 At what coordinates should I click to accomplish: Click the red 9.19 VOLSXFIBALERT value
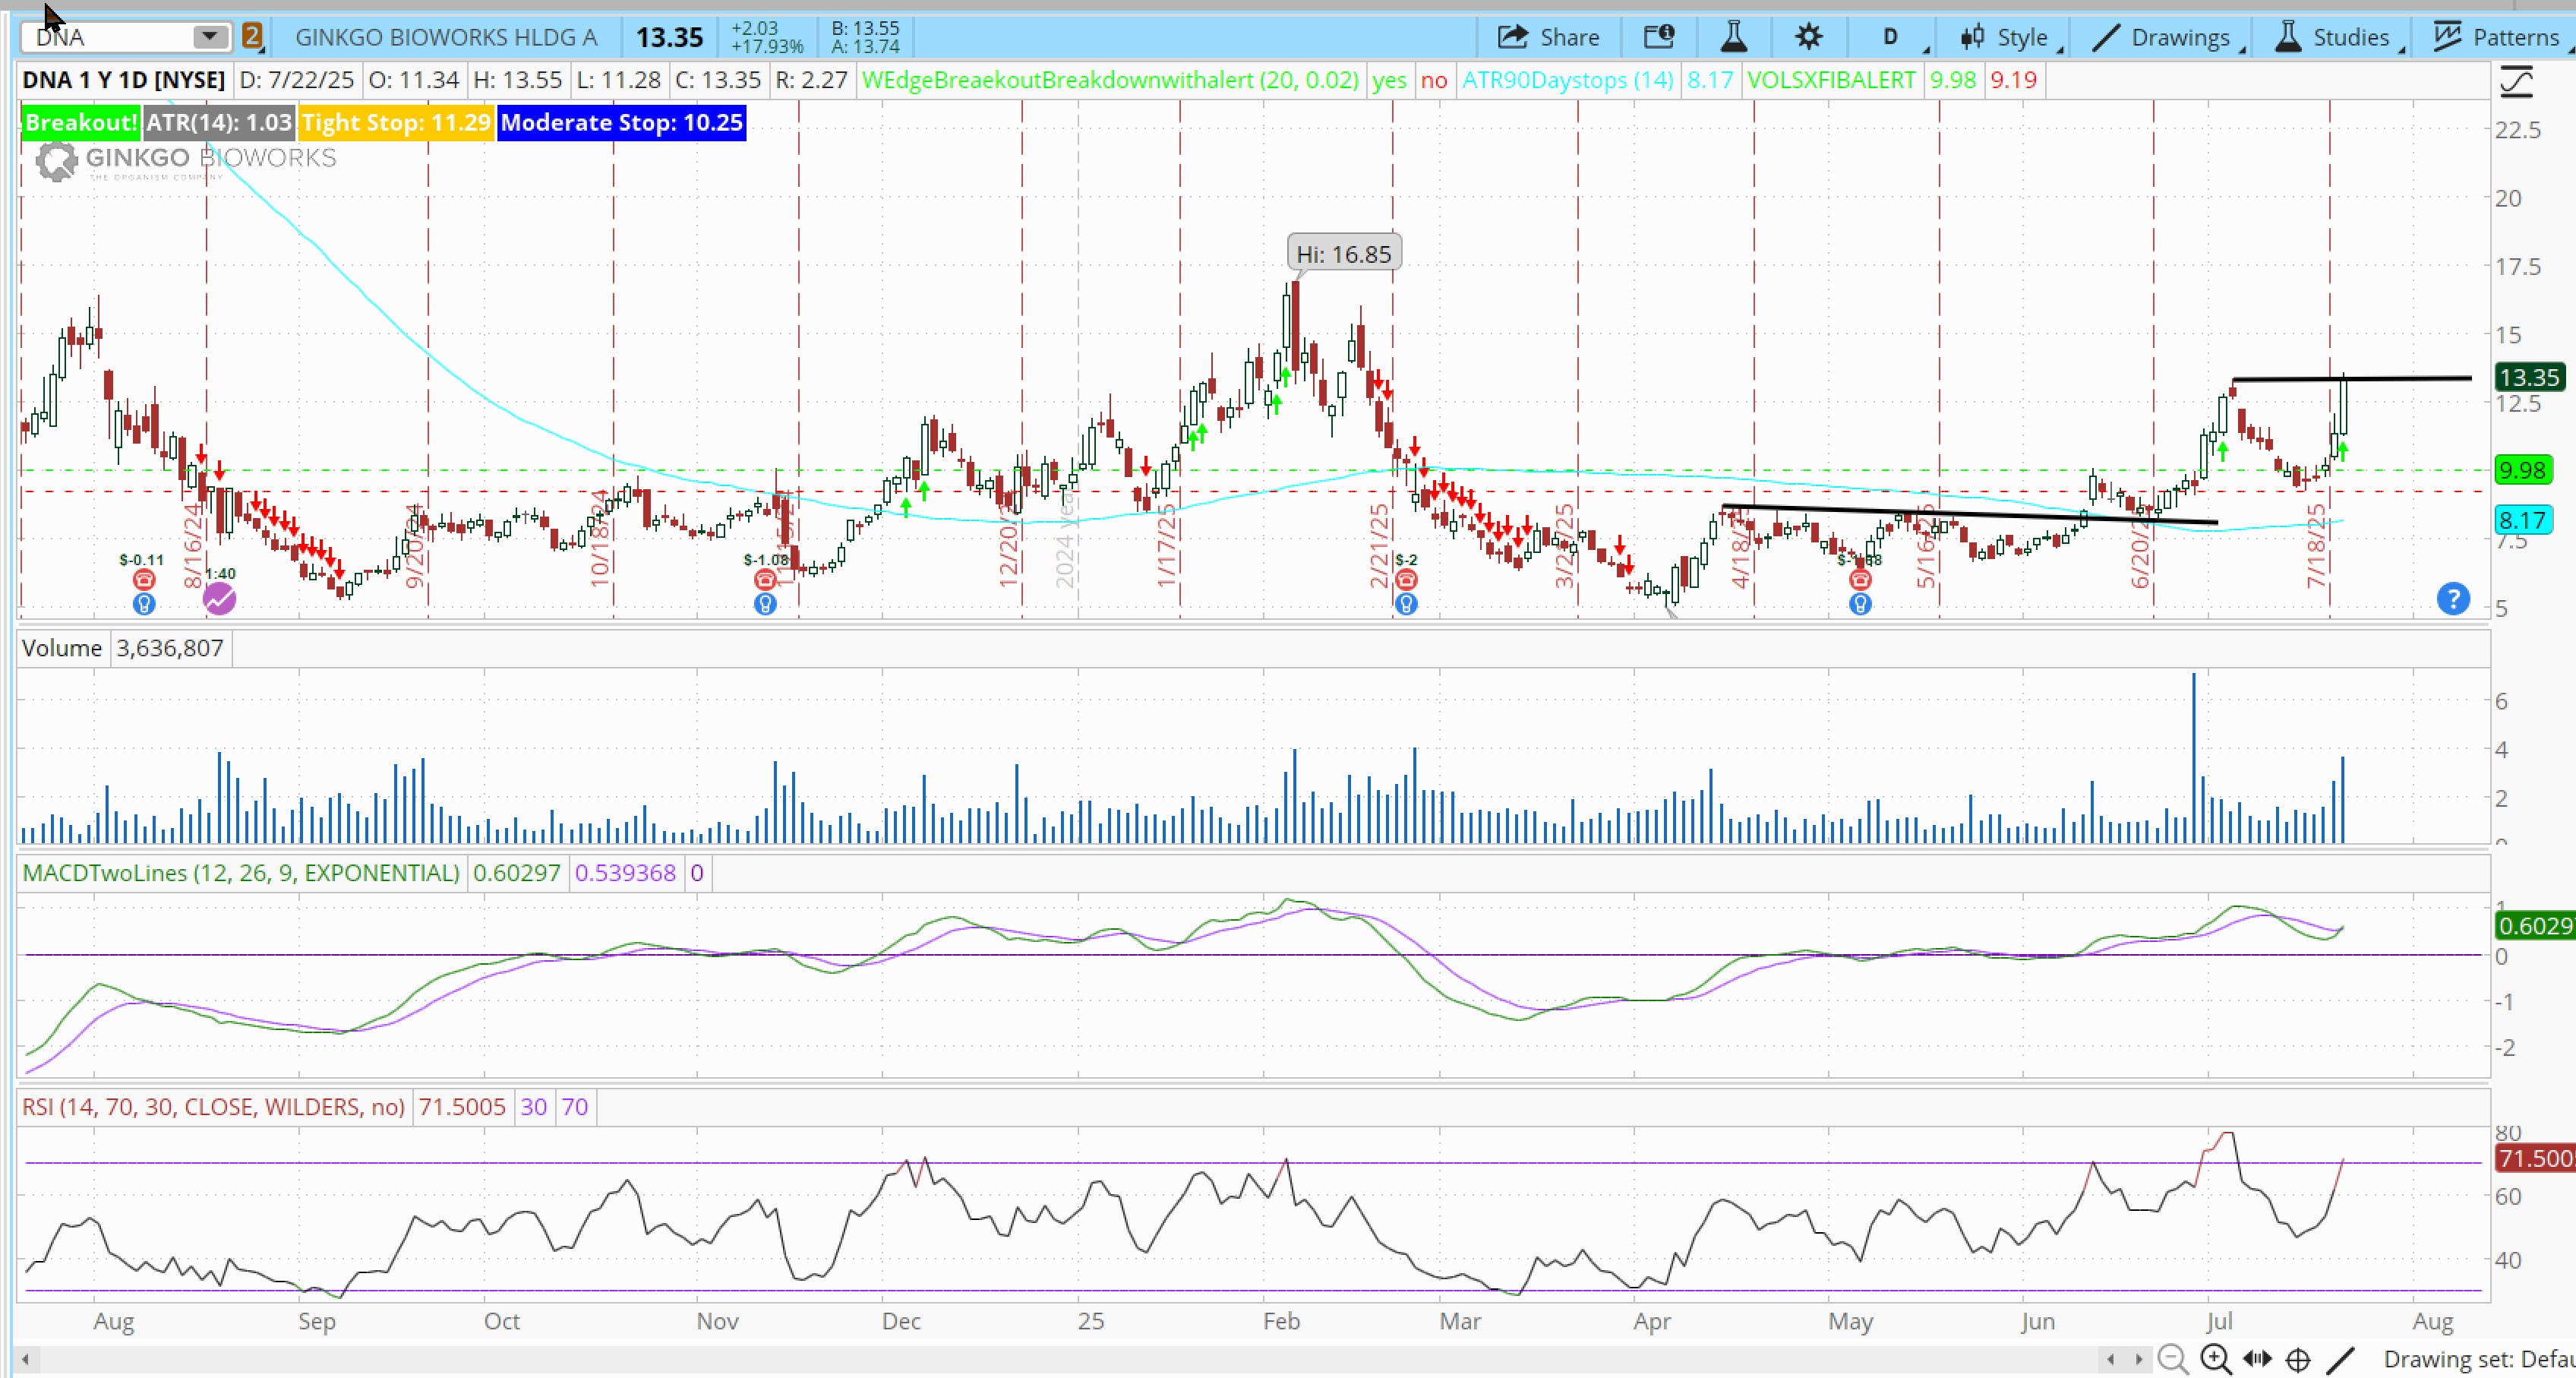2013,80
